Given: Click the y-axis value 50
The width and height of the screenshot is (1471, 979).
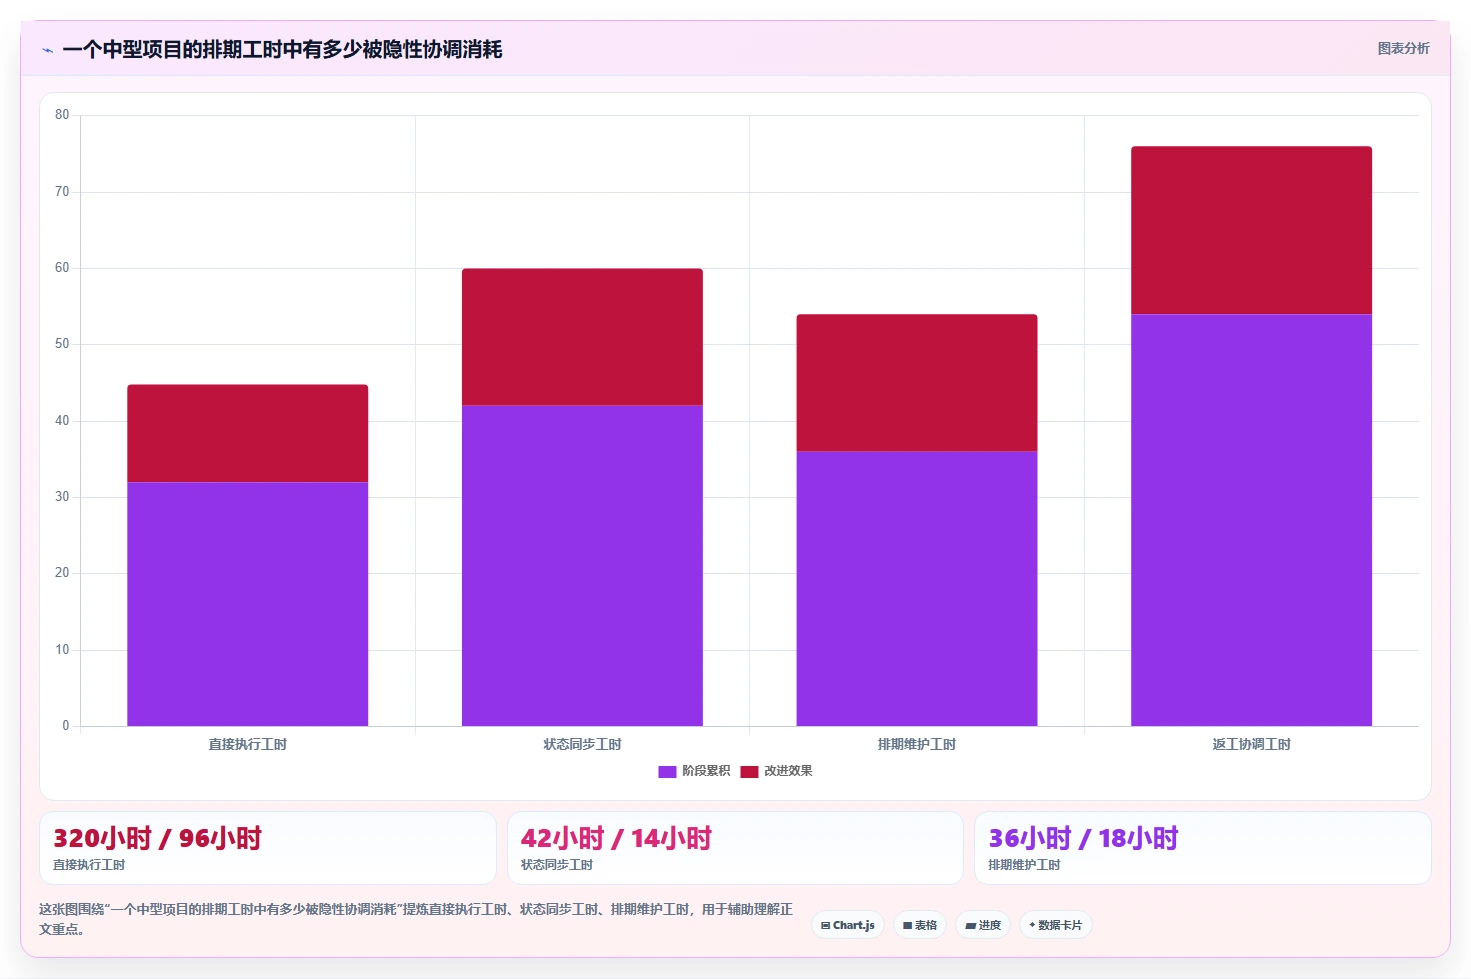Looking at the screenshot, I should click(x=62, y=344).
